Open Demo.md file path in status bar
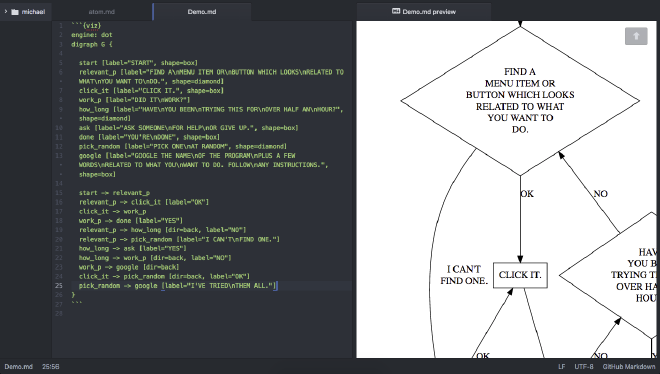660x374 pixels. point(19,366)
